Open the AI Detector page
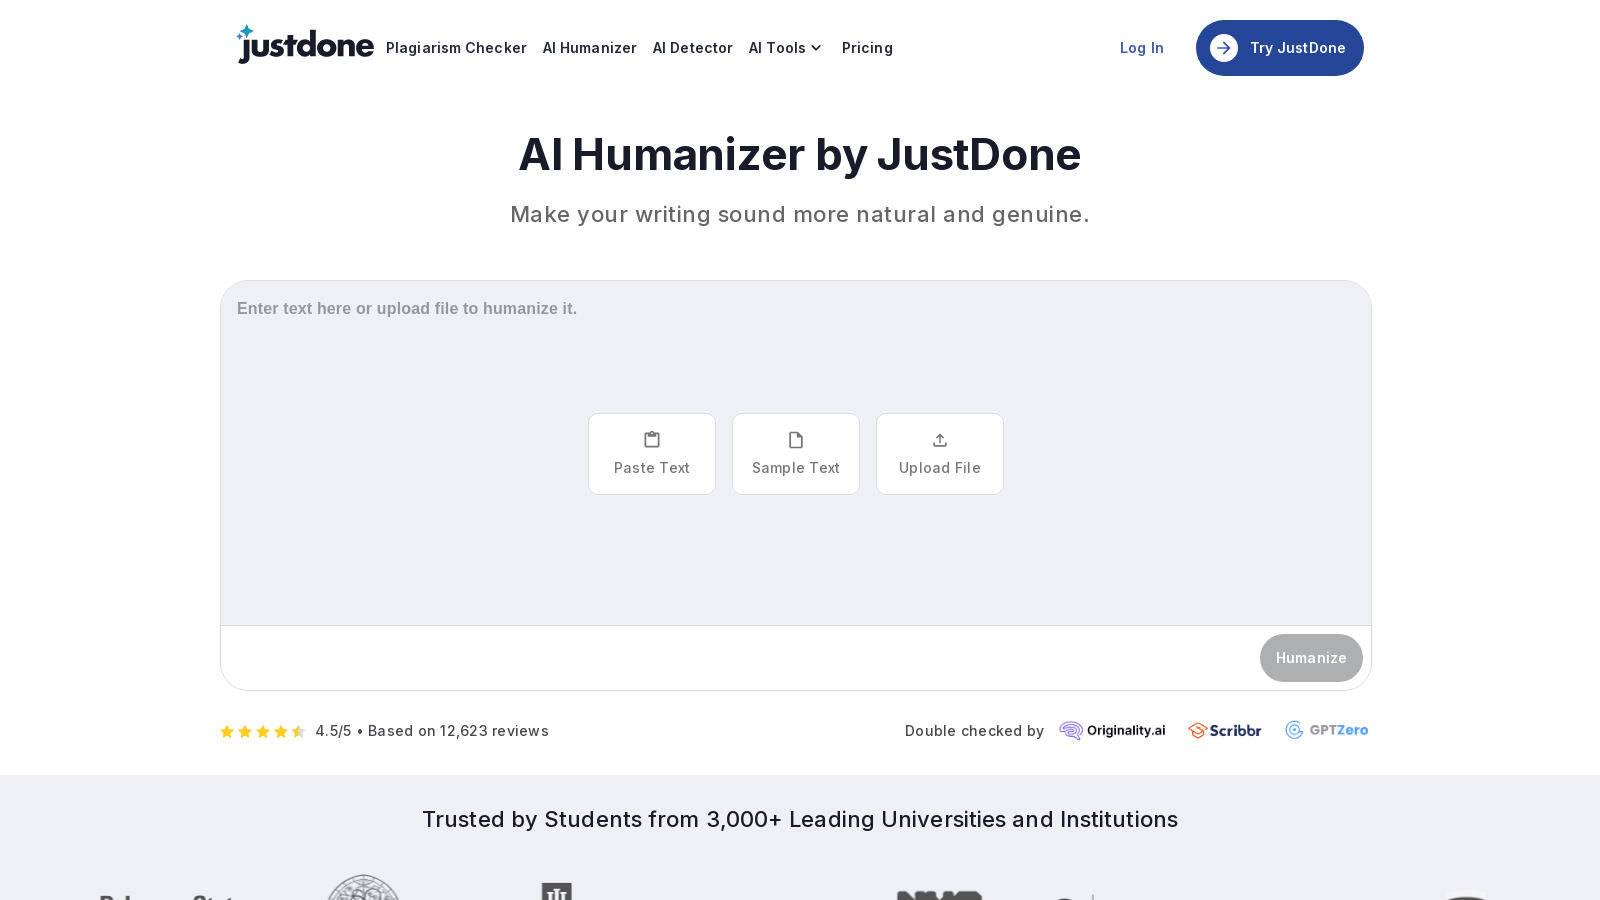 point(692,48)
